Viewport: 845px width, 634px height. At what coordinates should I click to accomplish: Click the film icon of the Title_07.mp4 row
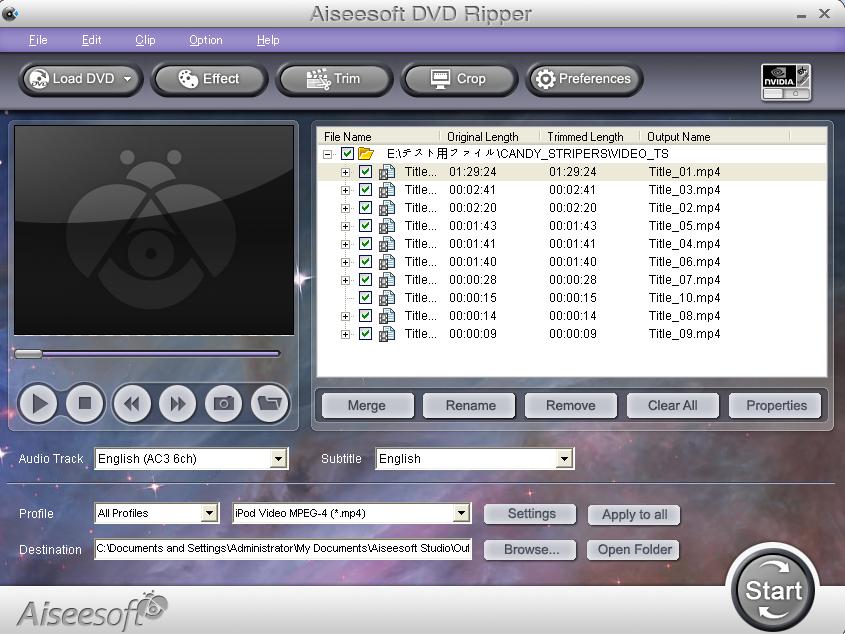(x=387, y=280)
